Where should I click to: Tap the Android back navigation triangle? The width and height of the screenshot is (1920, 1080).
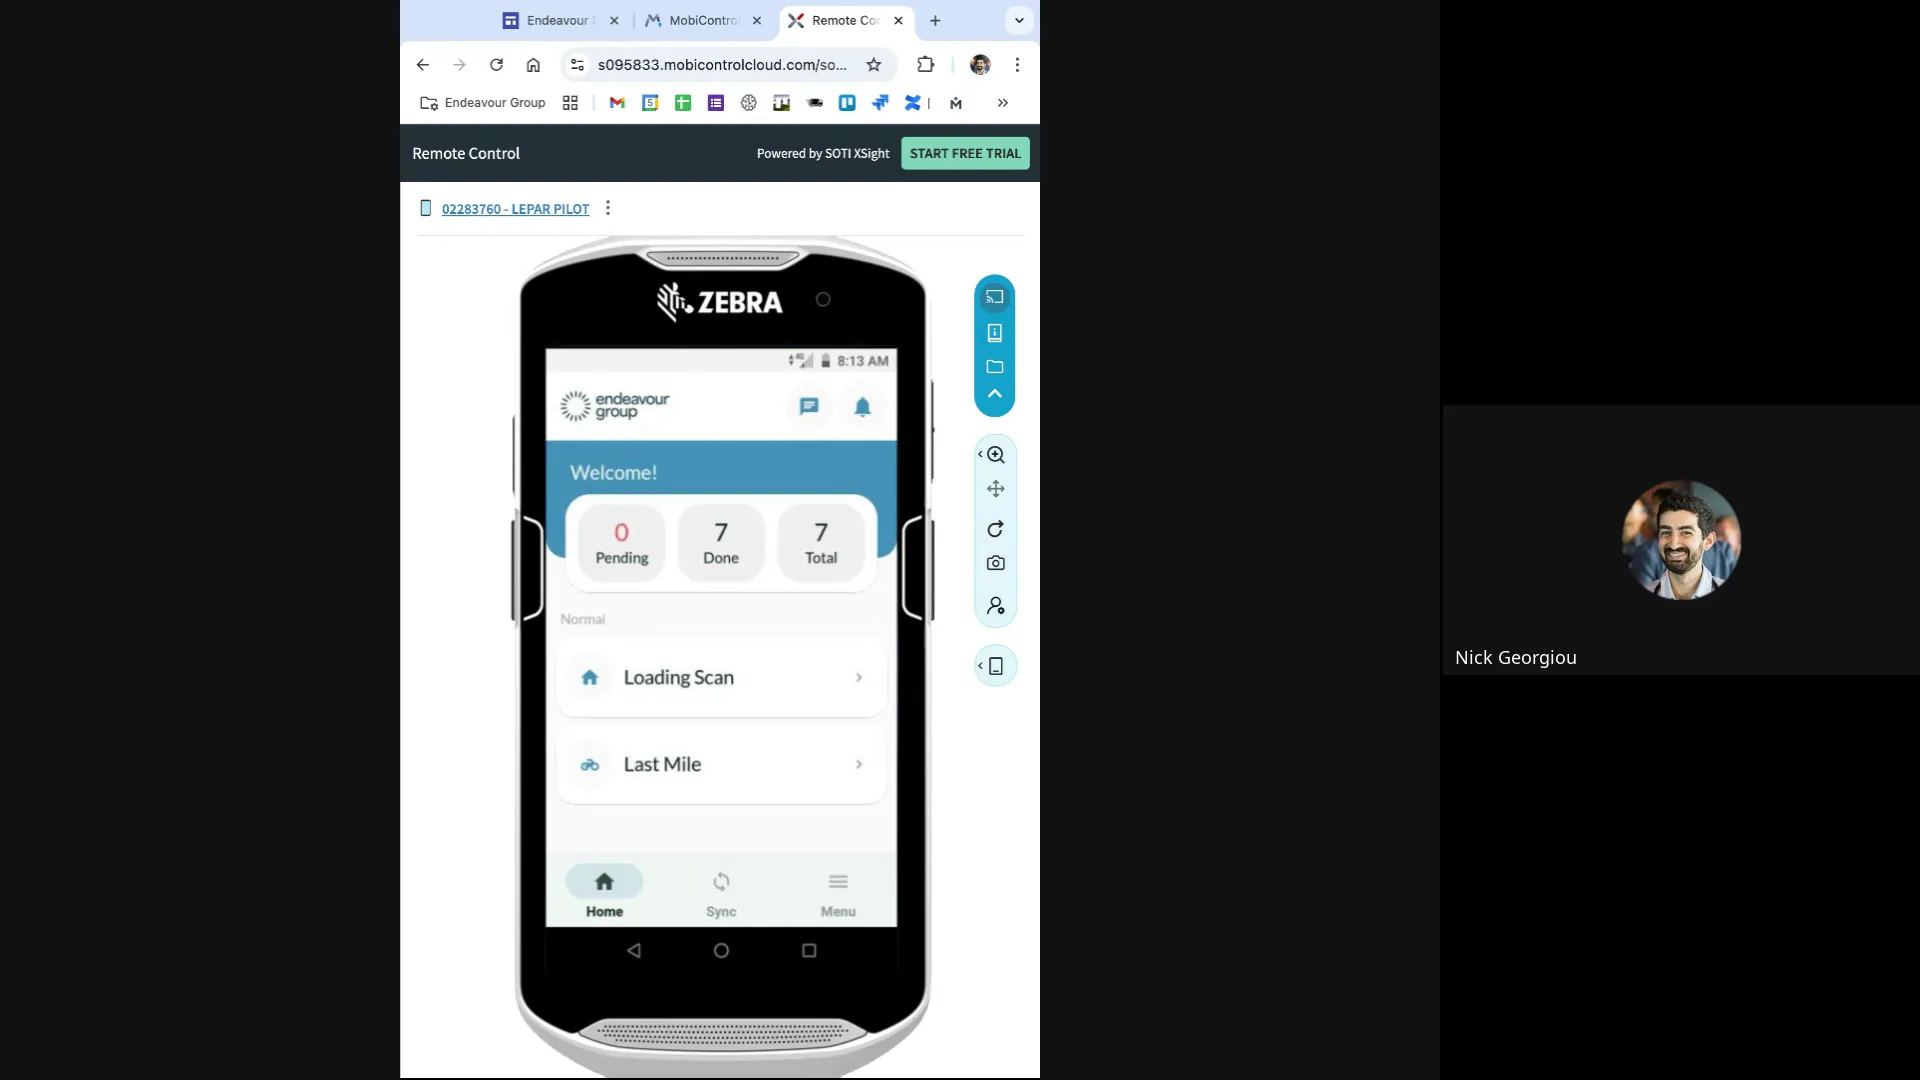tap(634, 951)
